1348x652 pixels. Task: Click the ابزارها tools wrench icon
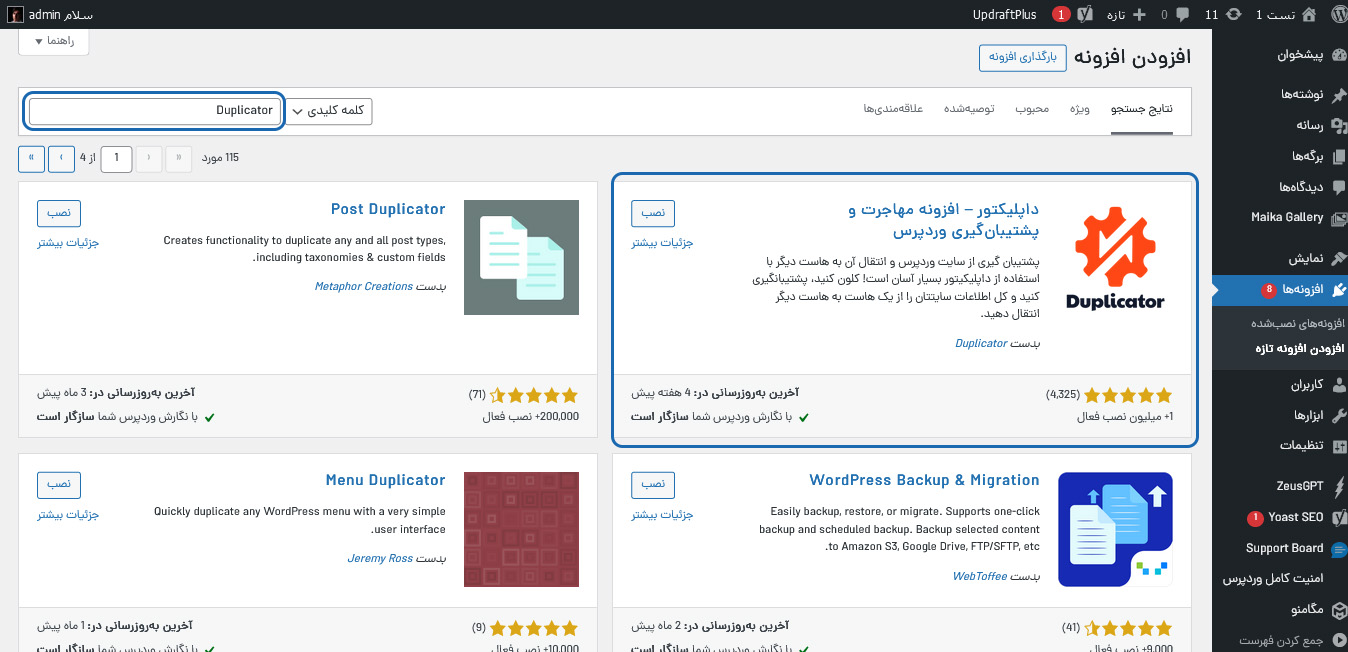pos(1339,415)
